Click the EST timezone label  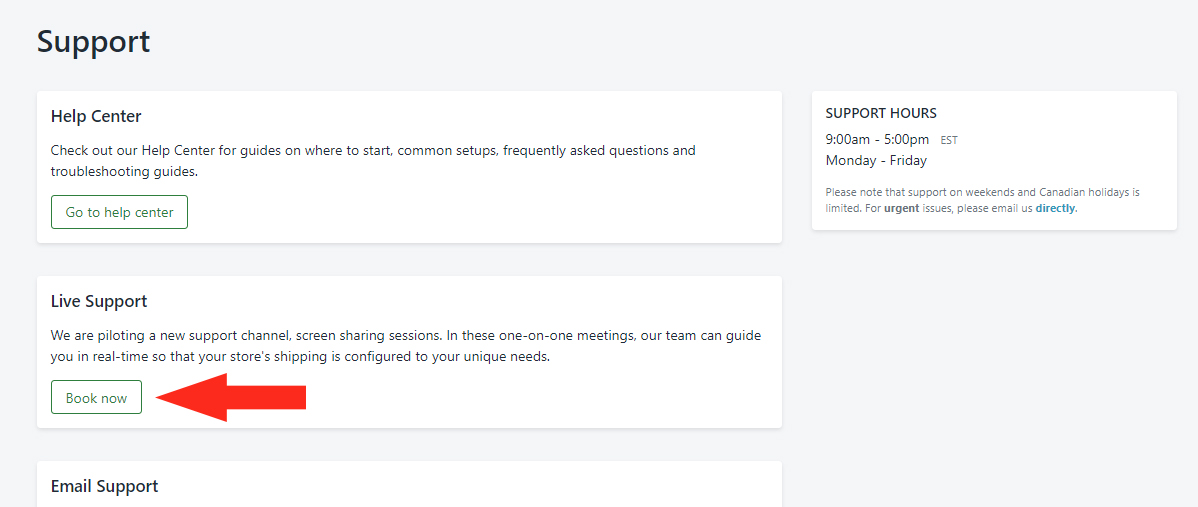949,140
